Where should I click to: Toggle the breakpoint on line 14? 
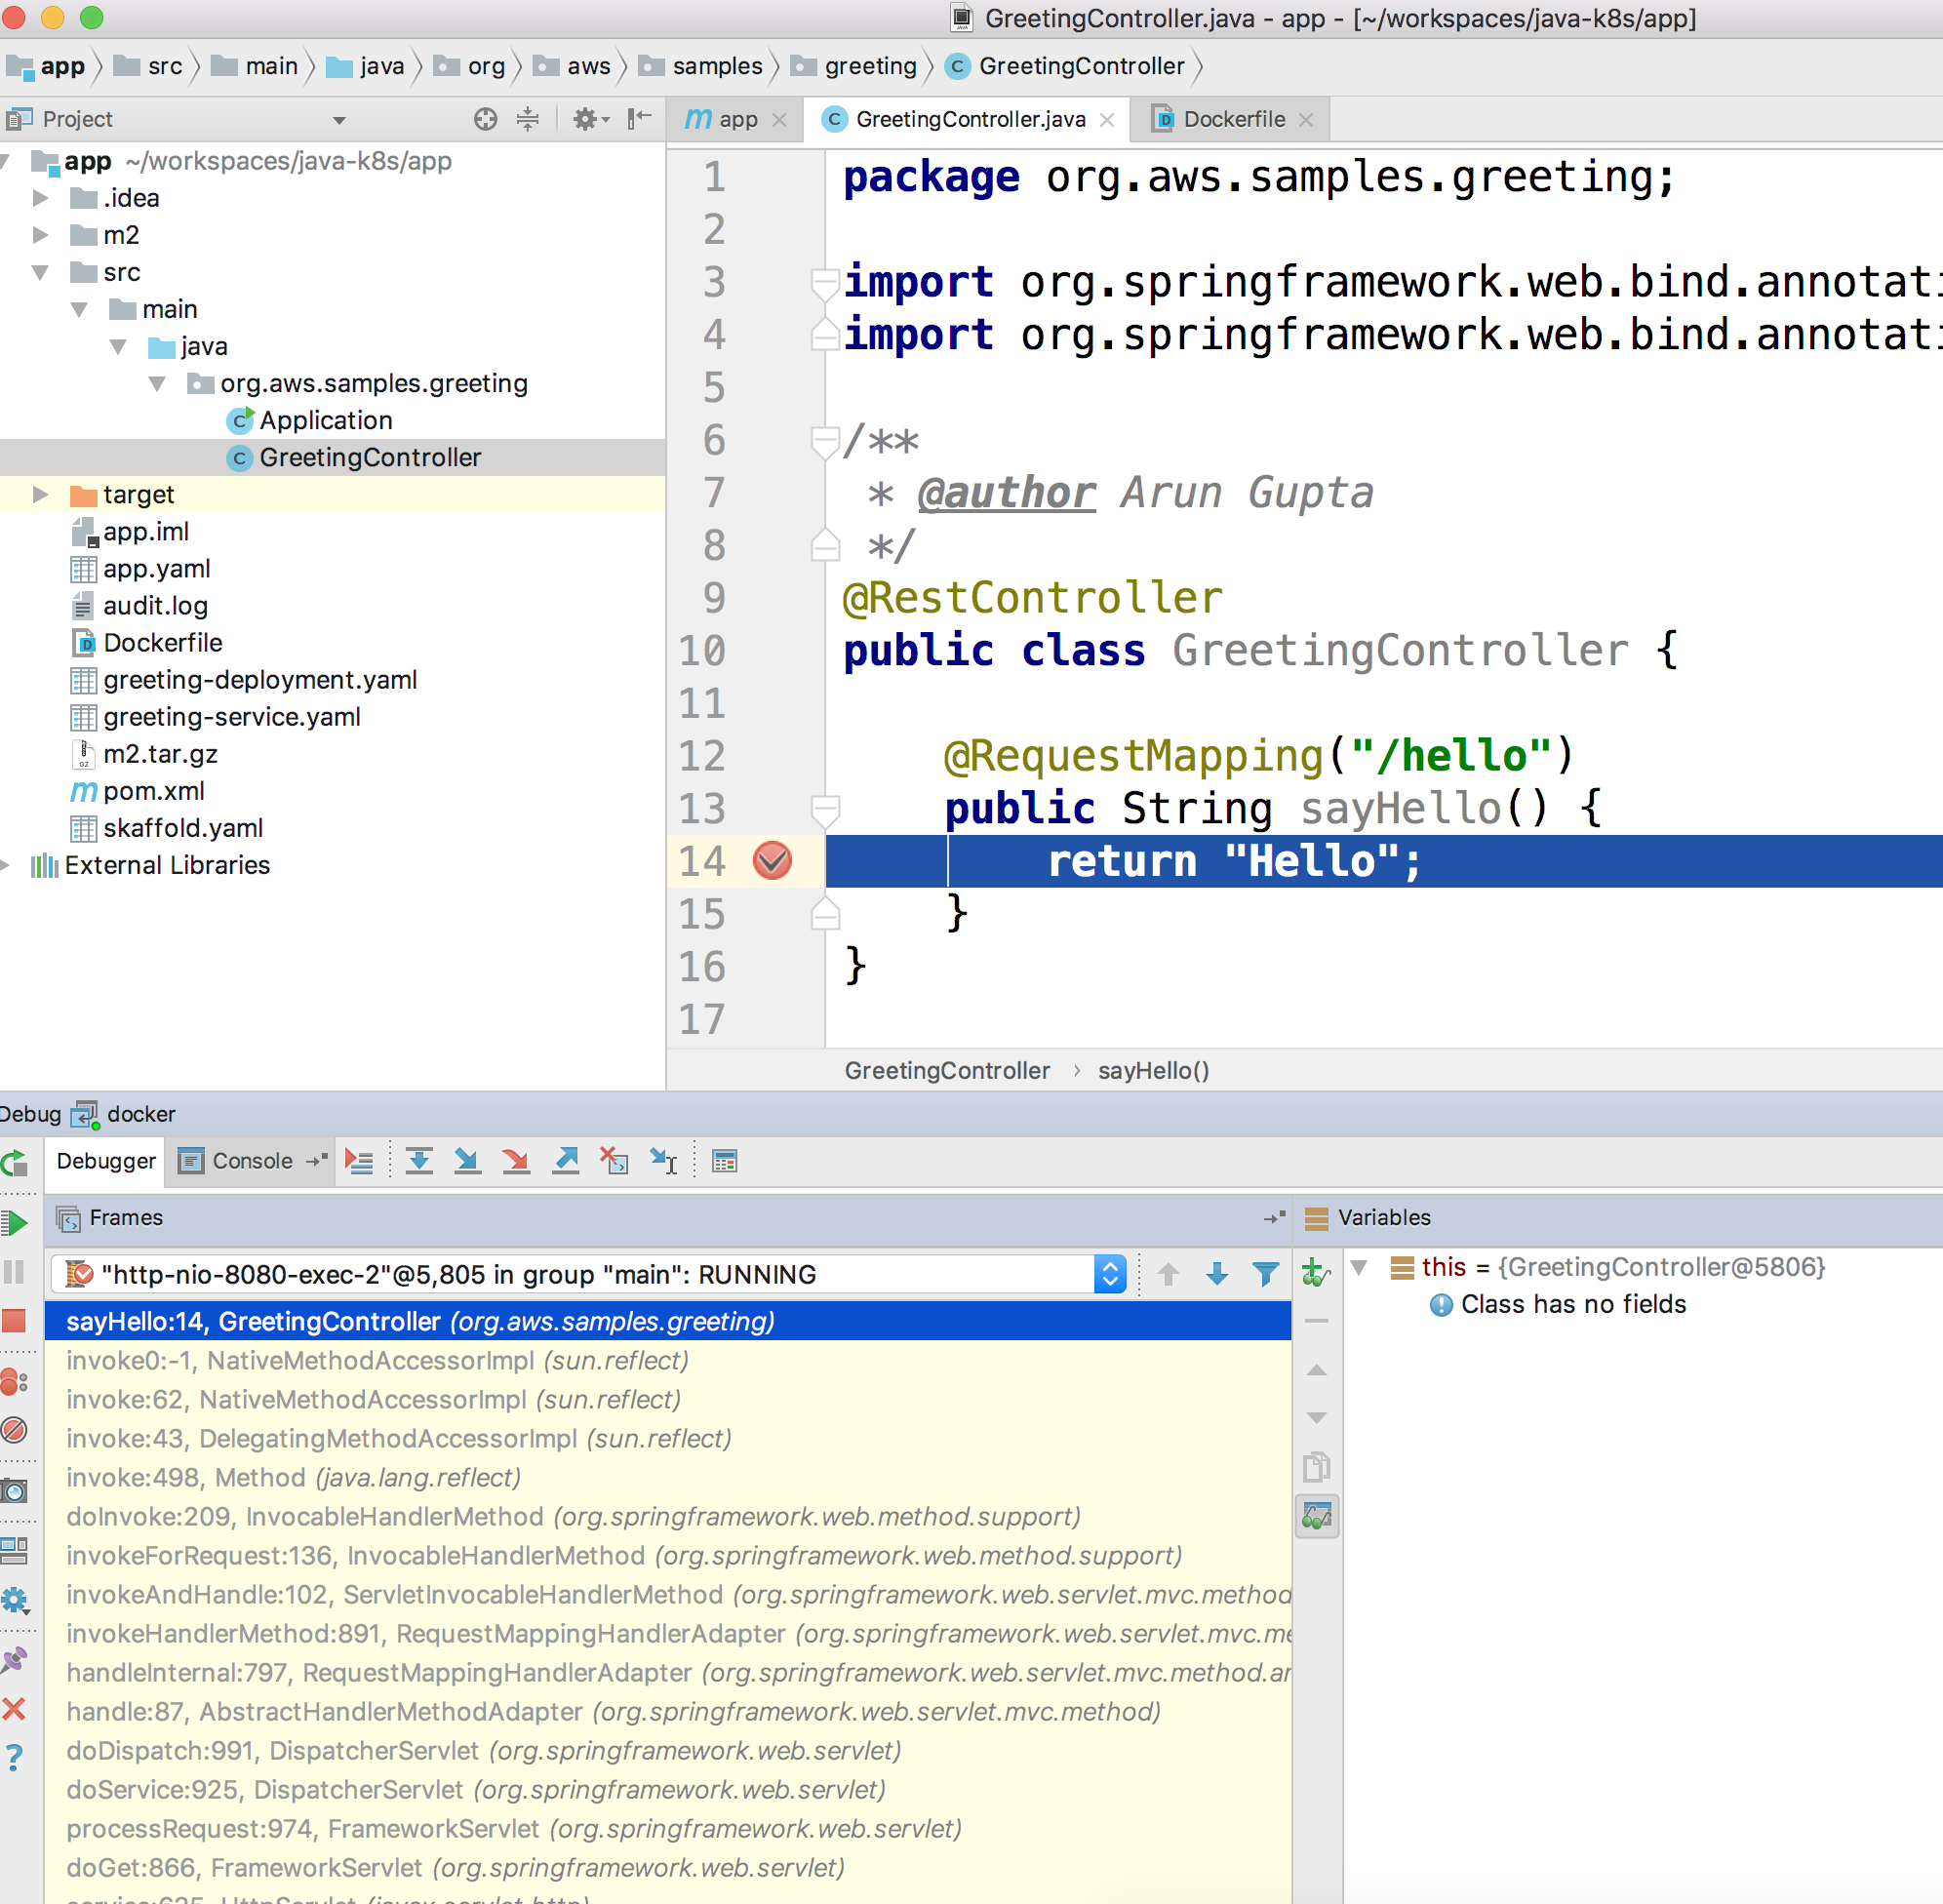[x=772, y=861]
